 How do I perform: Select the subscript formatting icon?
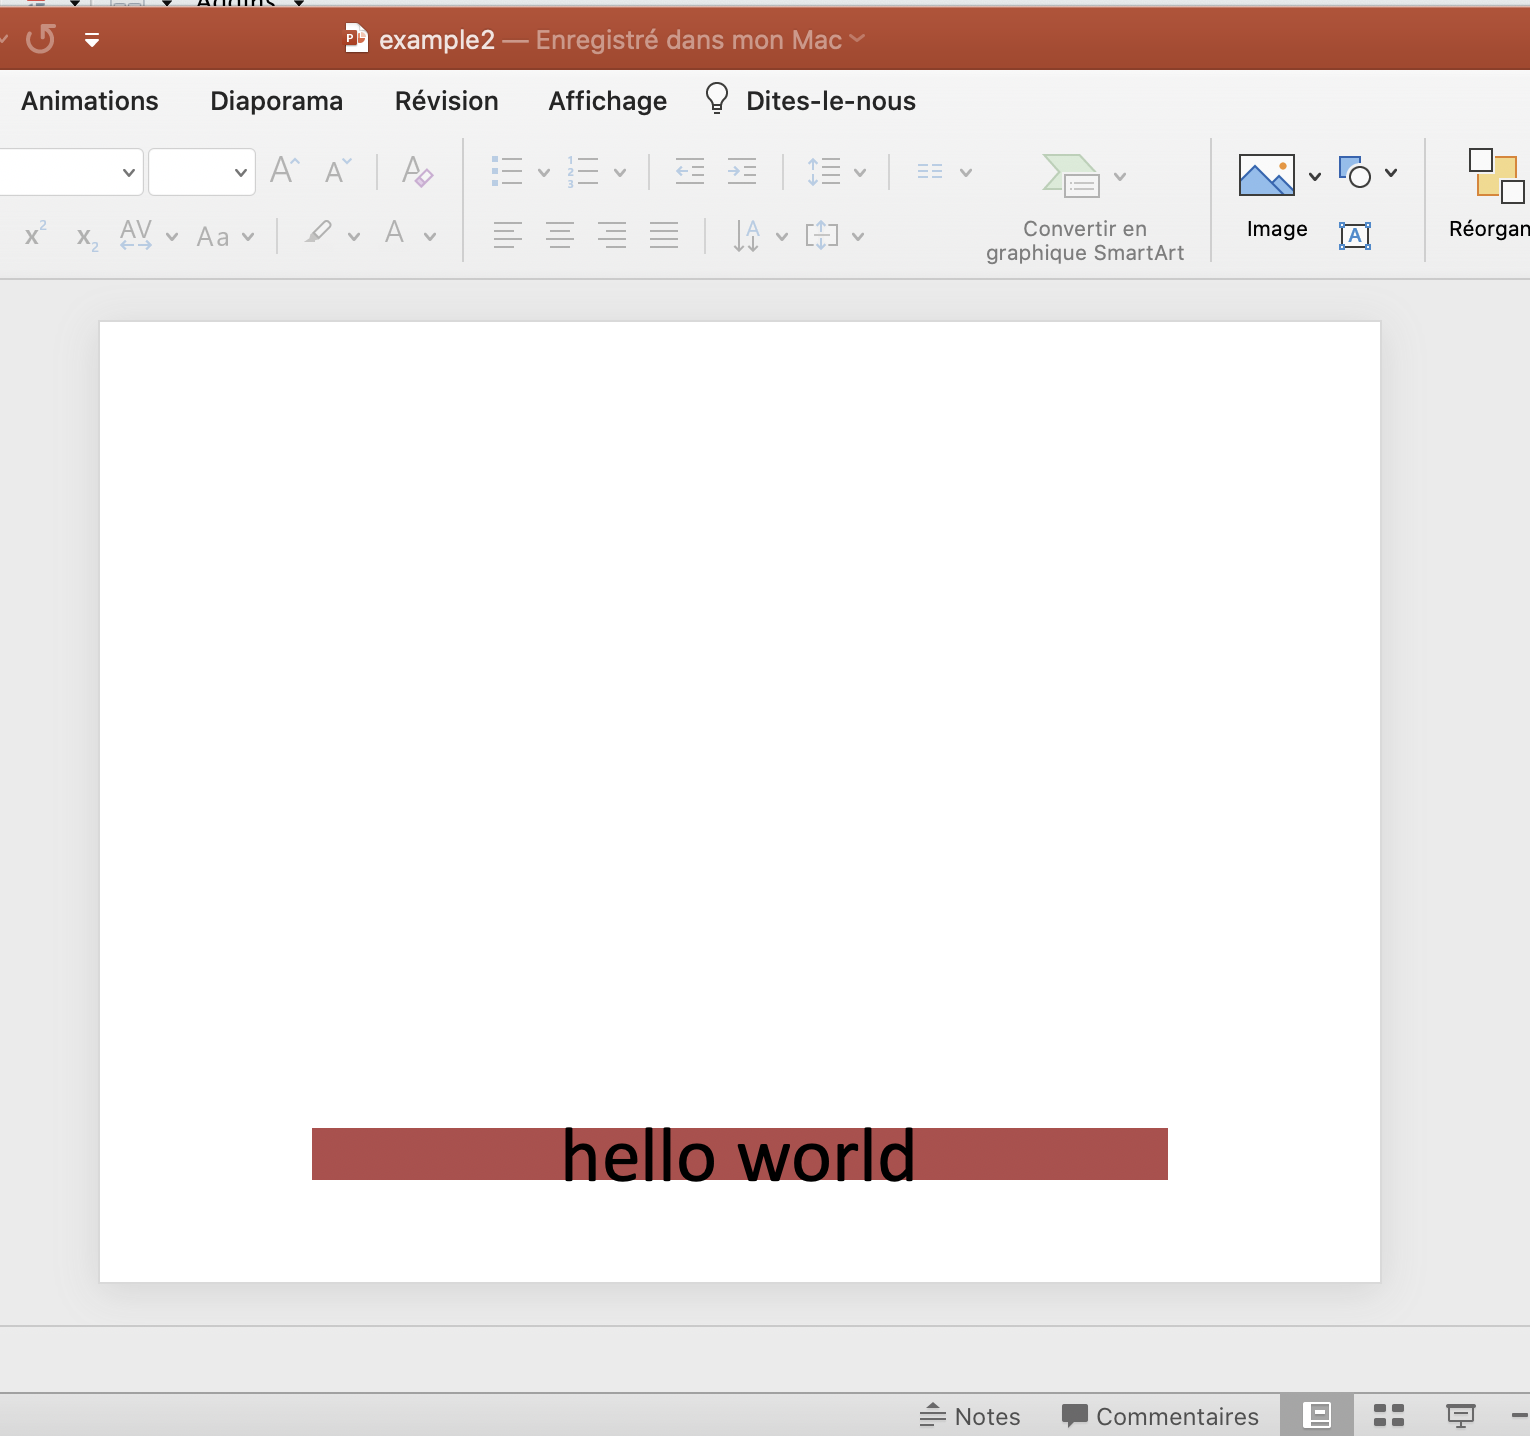[85, 237]
